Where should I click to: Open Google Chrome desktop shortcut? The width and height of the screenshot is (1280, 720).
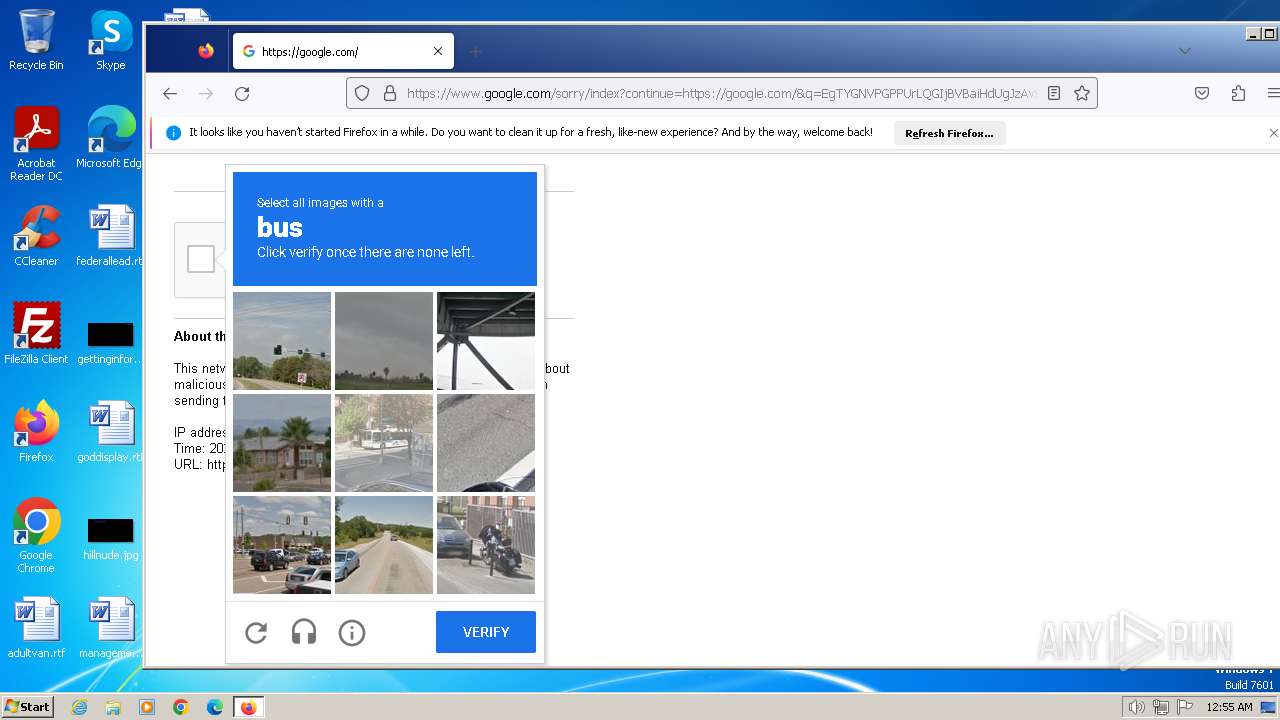tap(36, 536)
